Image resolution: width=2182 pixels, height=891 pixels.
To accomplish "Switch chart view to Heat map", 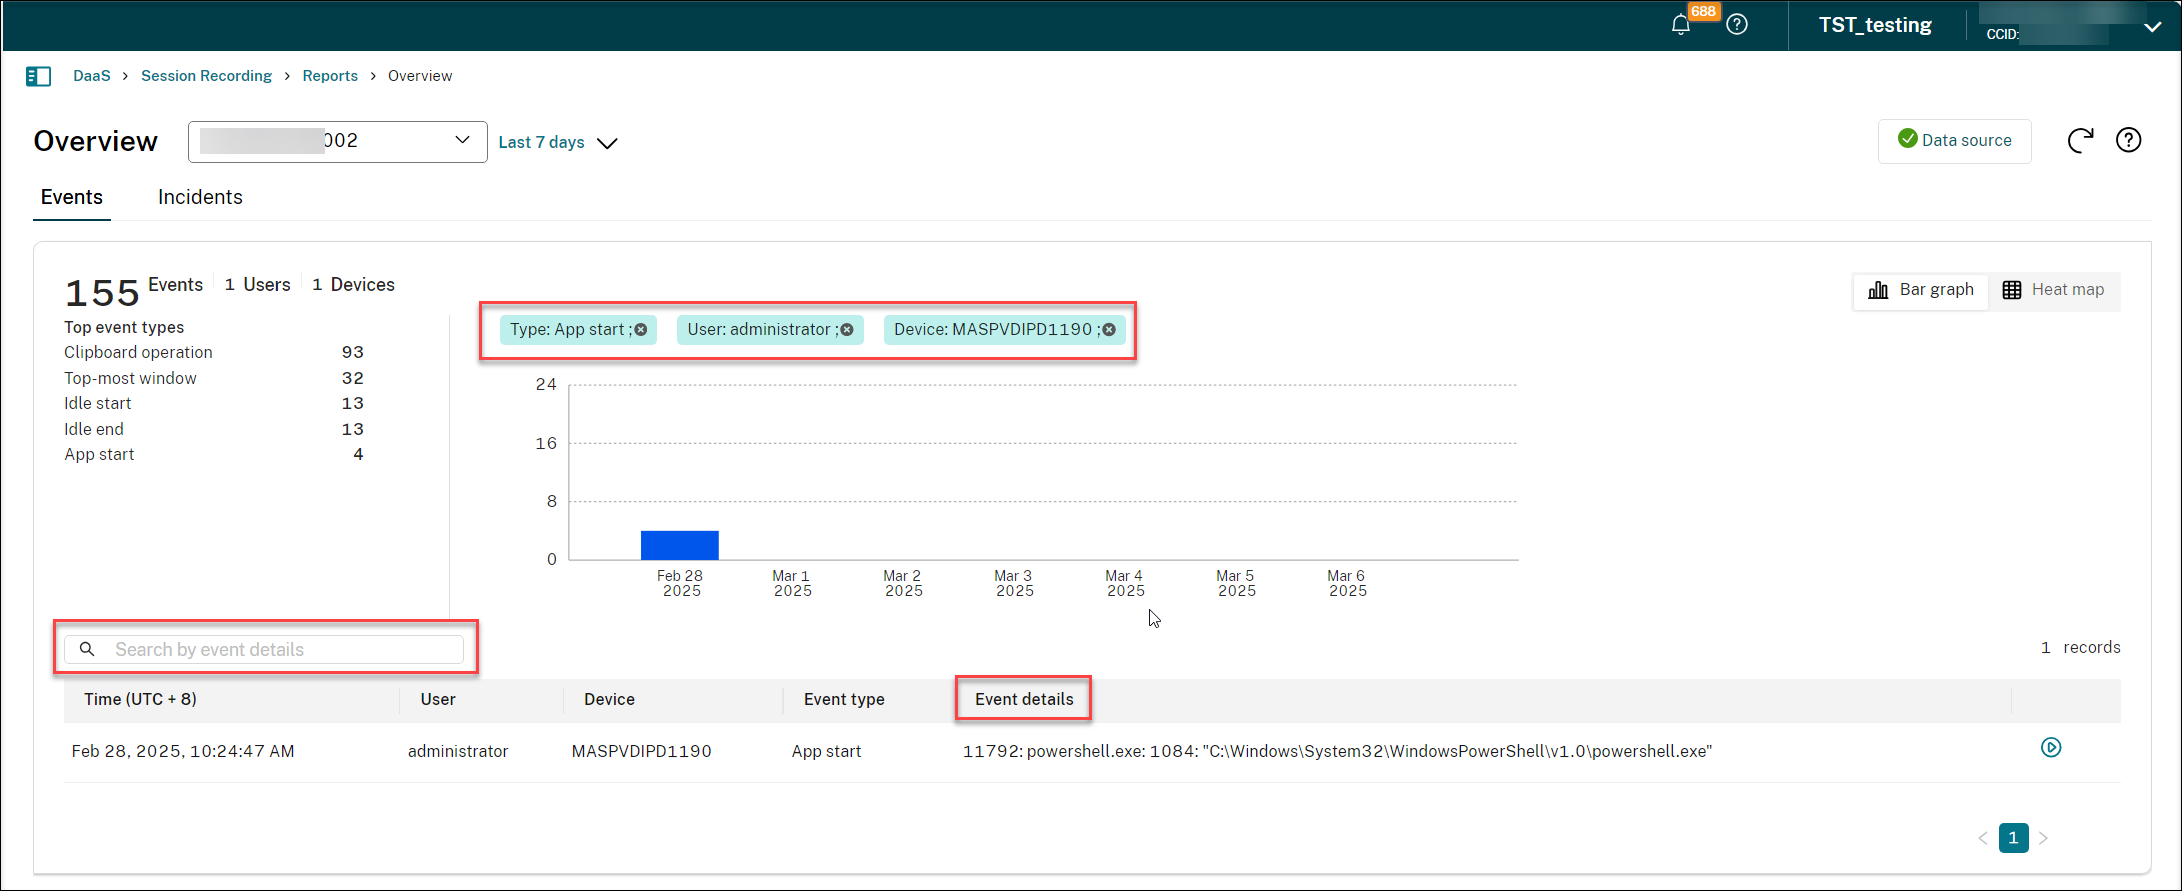I will tap(2053, 290).
